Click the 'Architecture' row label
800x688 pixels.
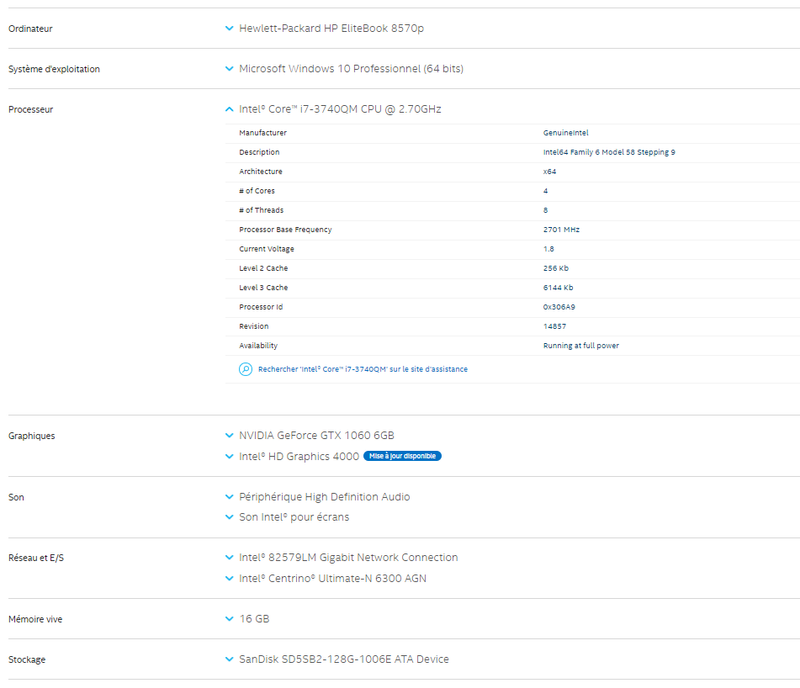261,171
